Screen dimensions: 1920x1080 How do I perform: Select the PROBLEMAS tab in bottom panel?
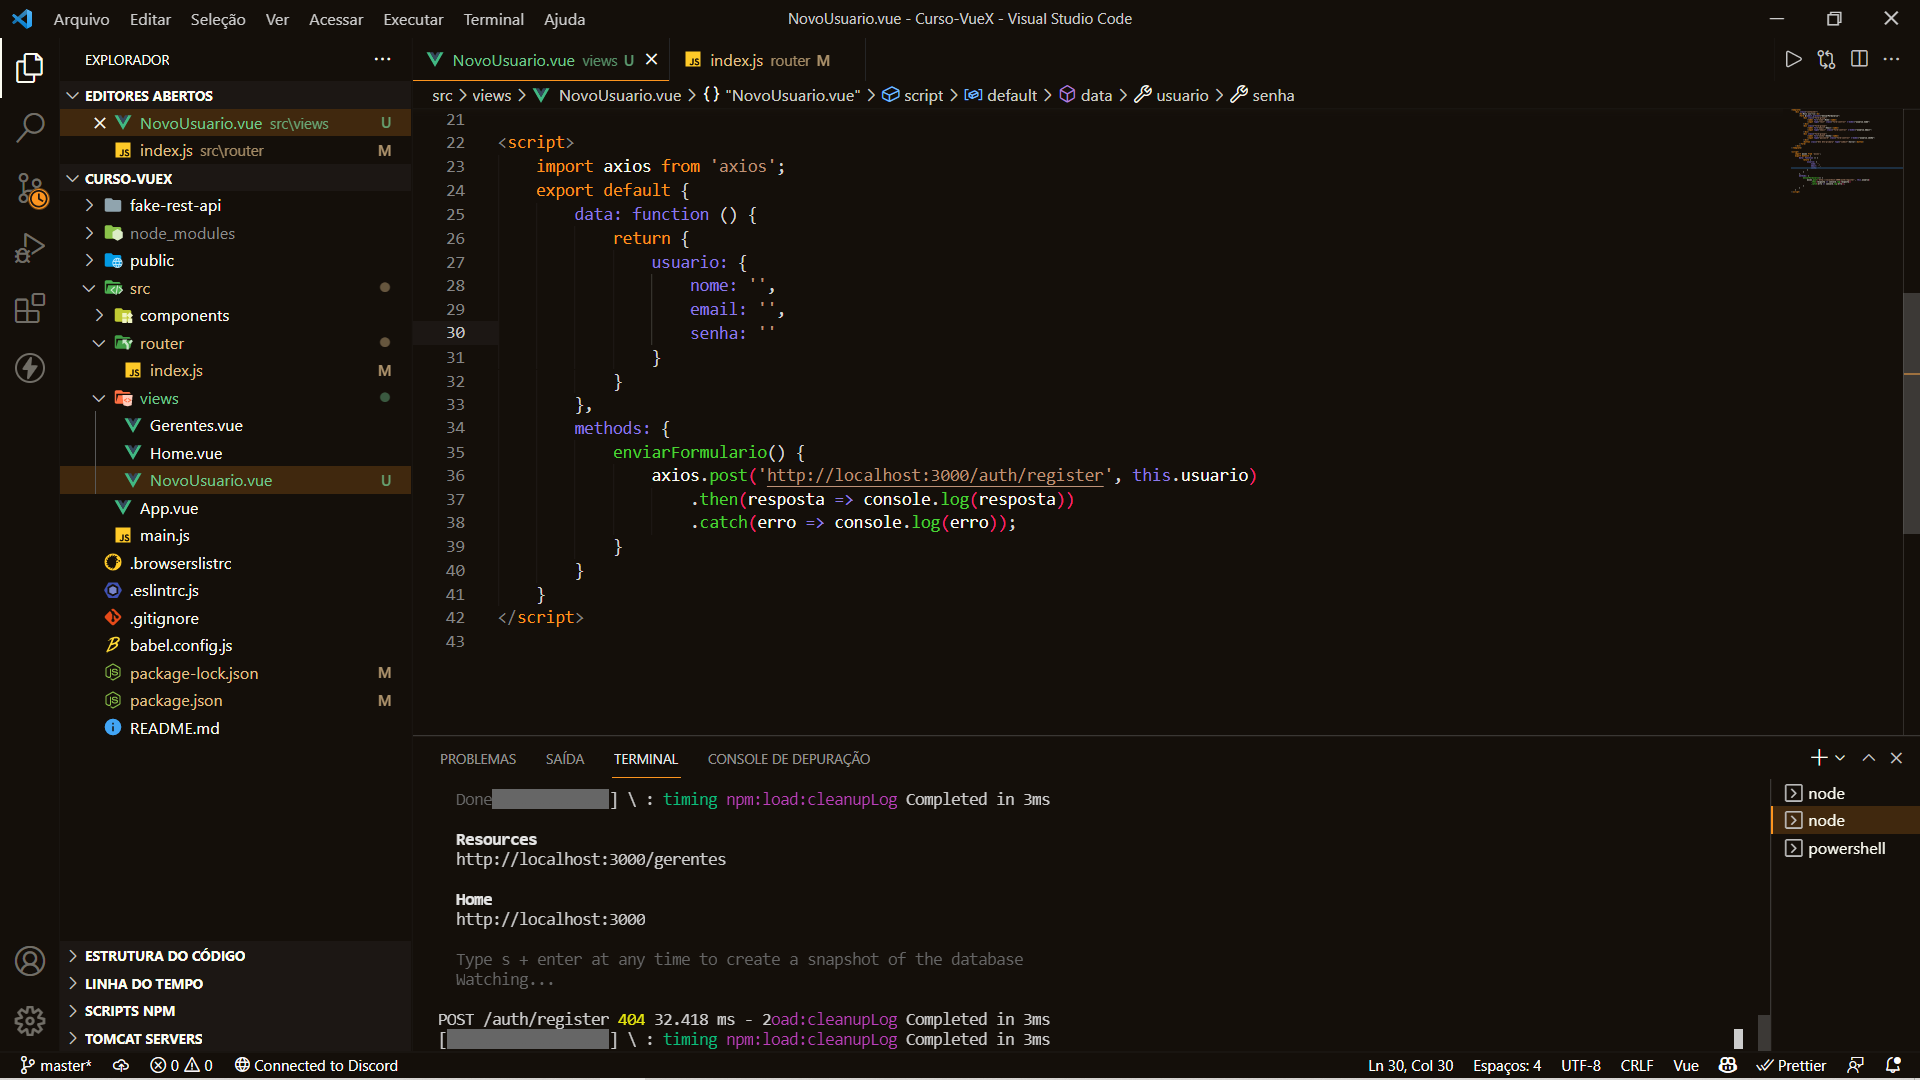tap(479, 758)
